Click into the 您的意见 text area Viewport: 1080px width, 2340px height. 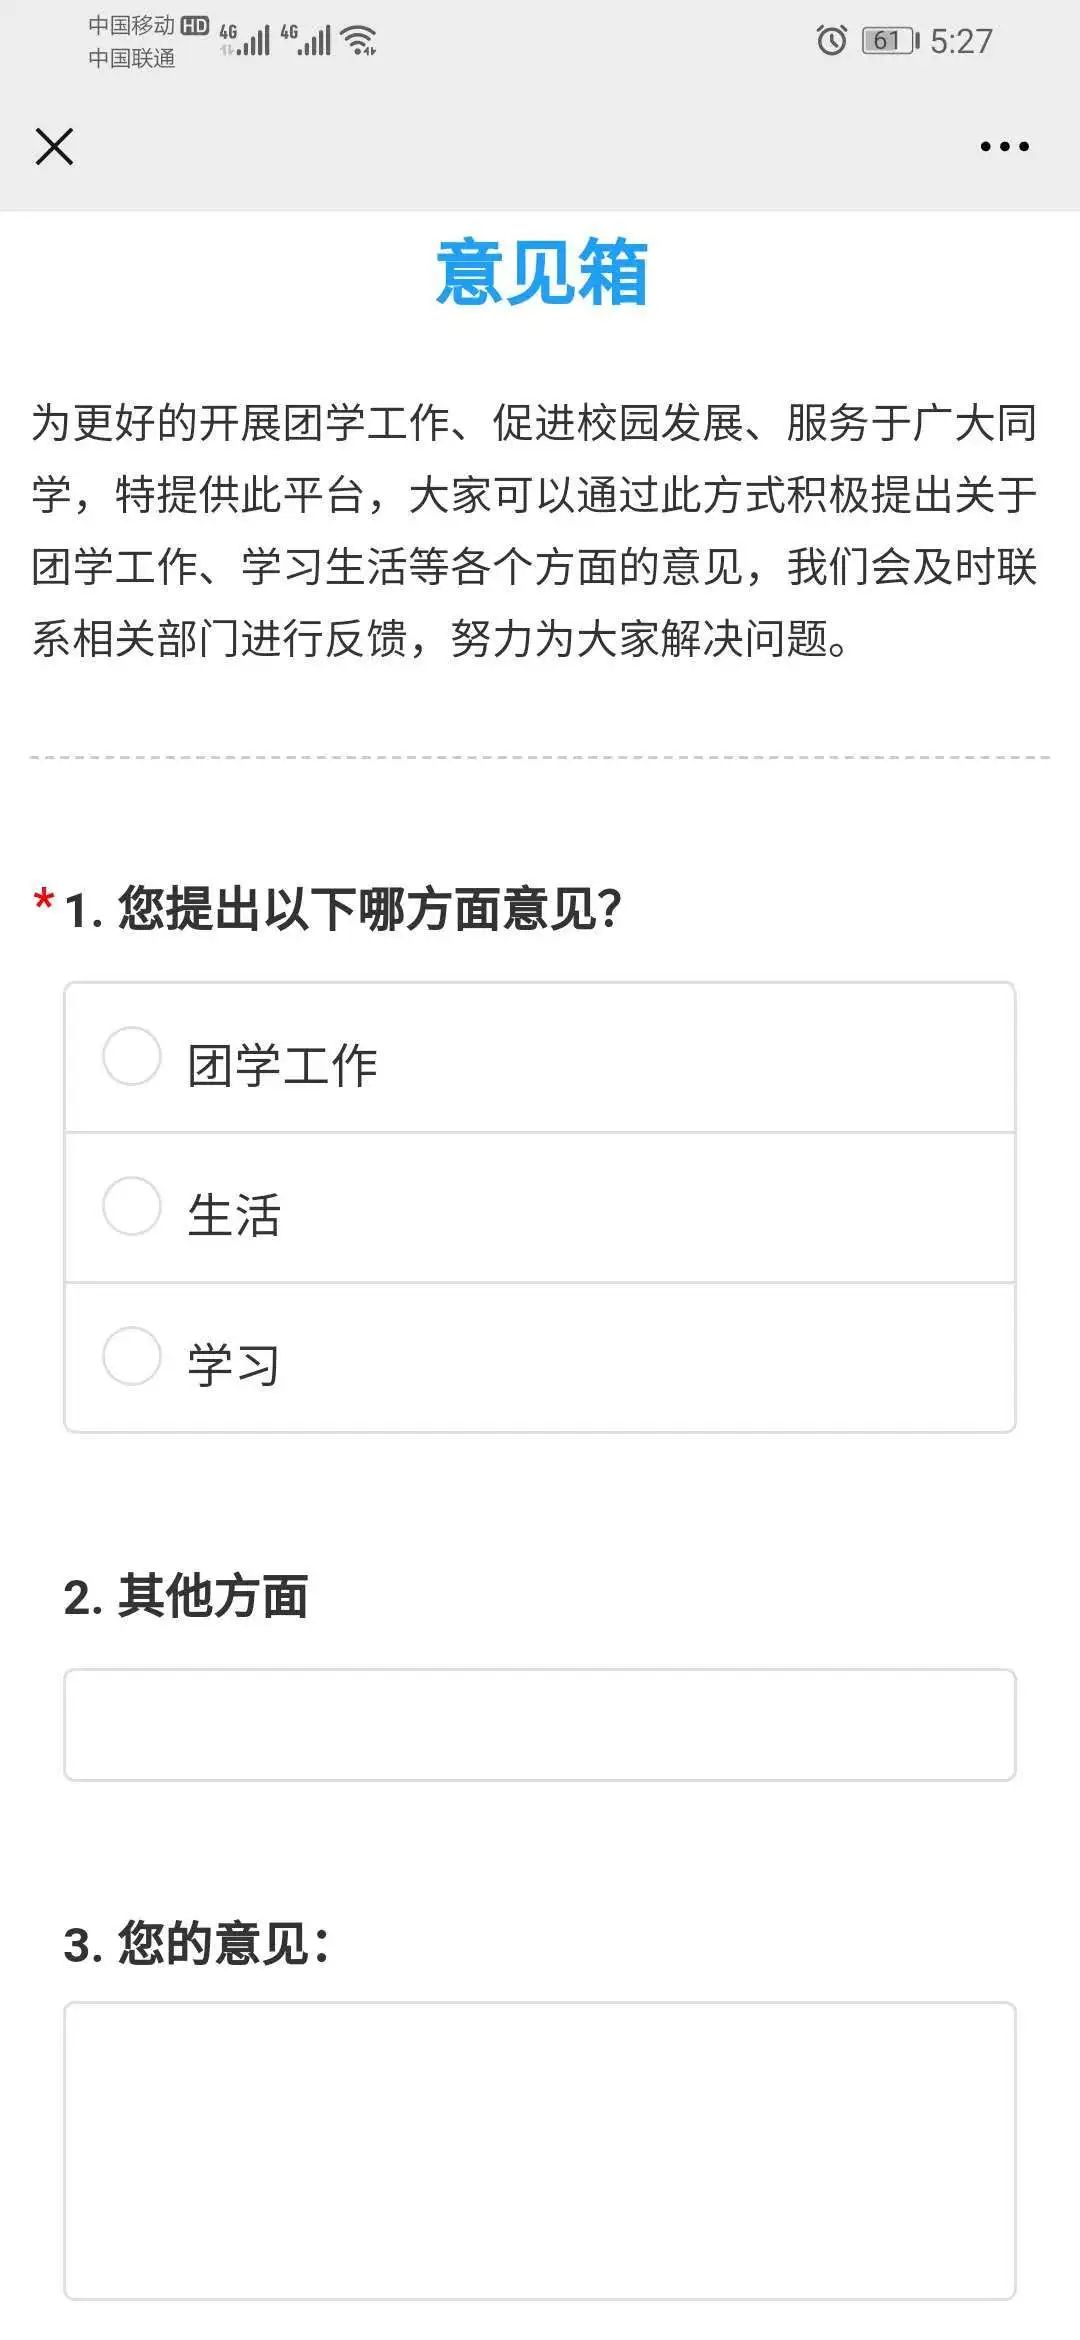click(x=540, y=2151)
